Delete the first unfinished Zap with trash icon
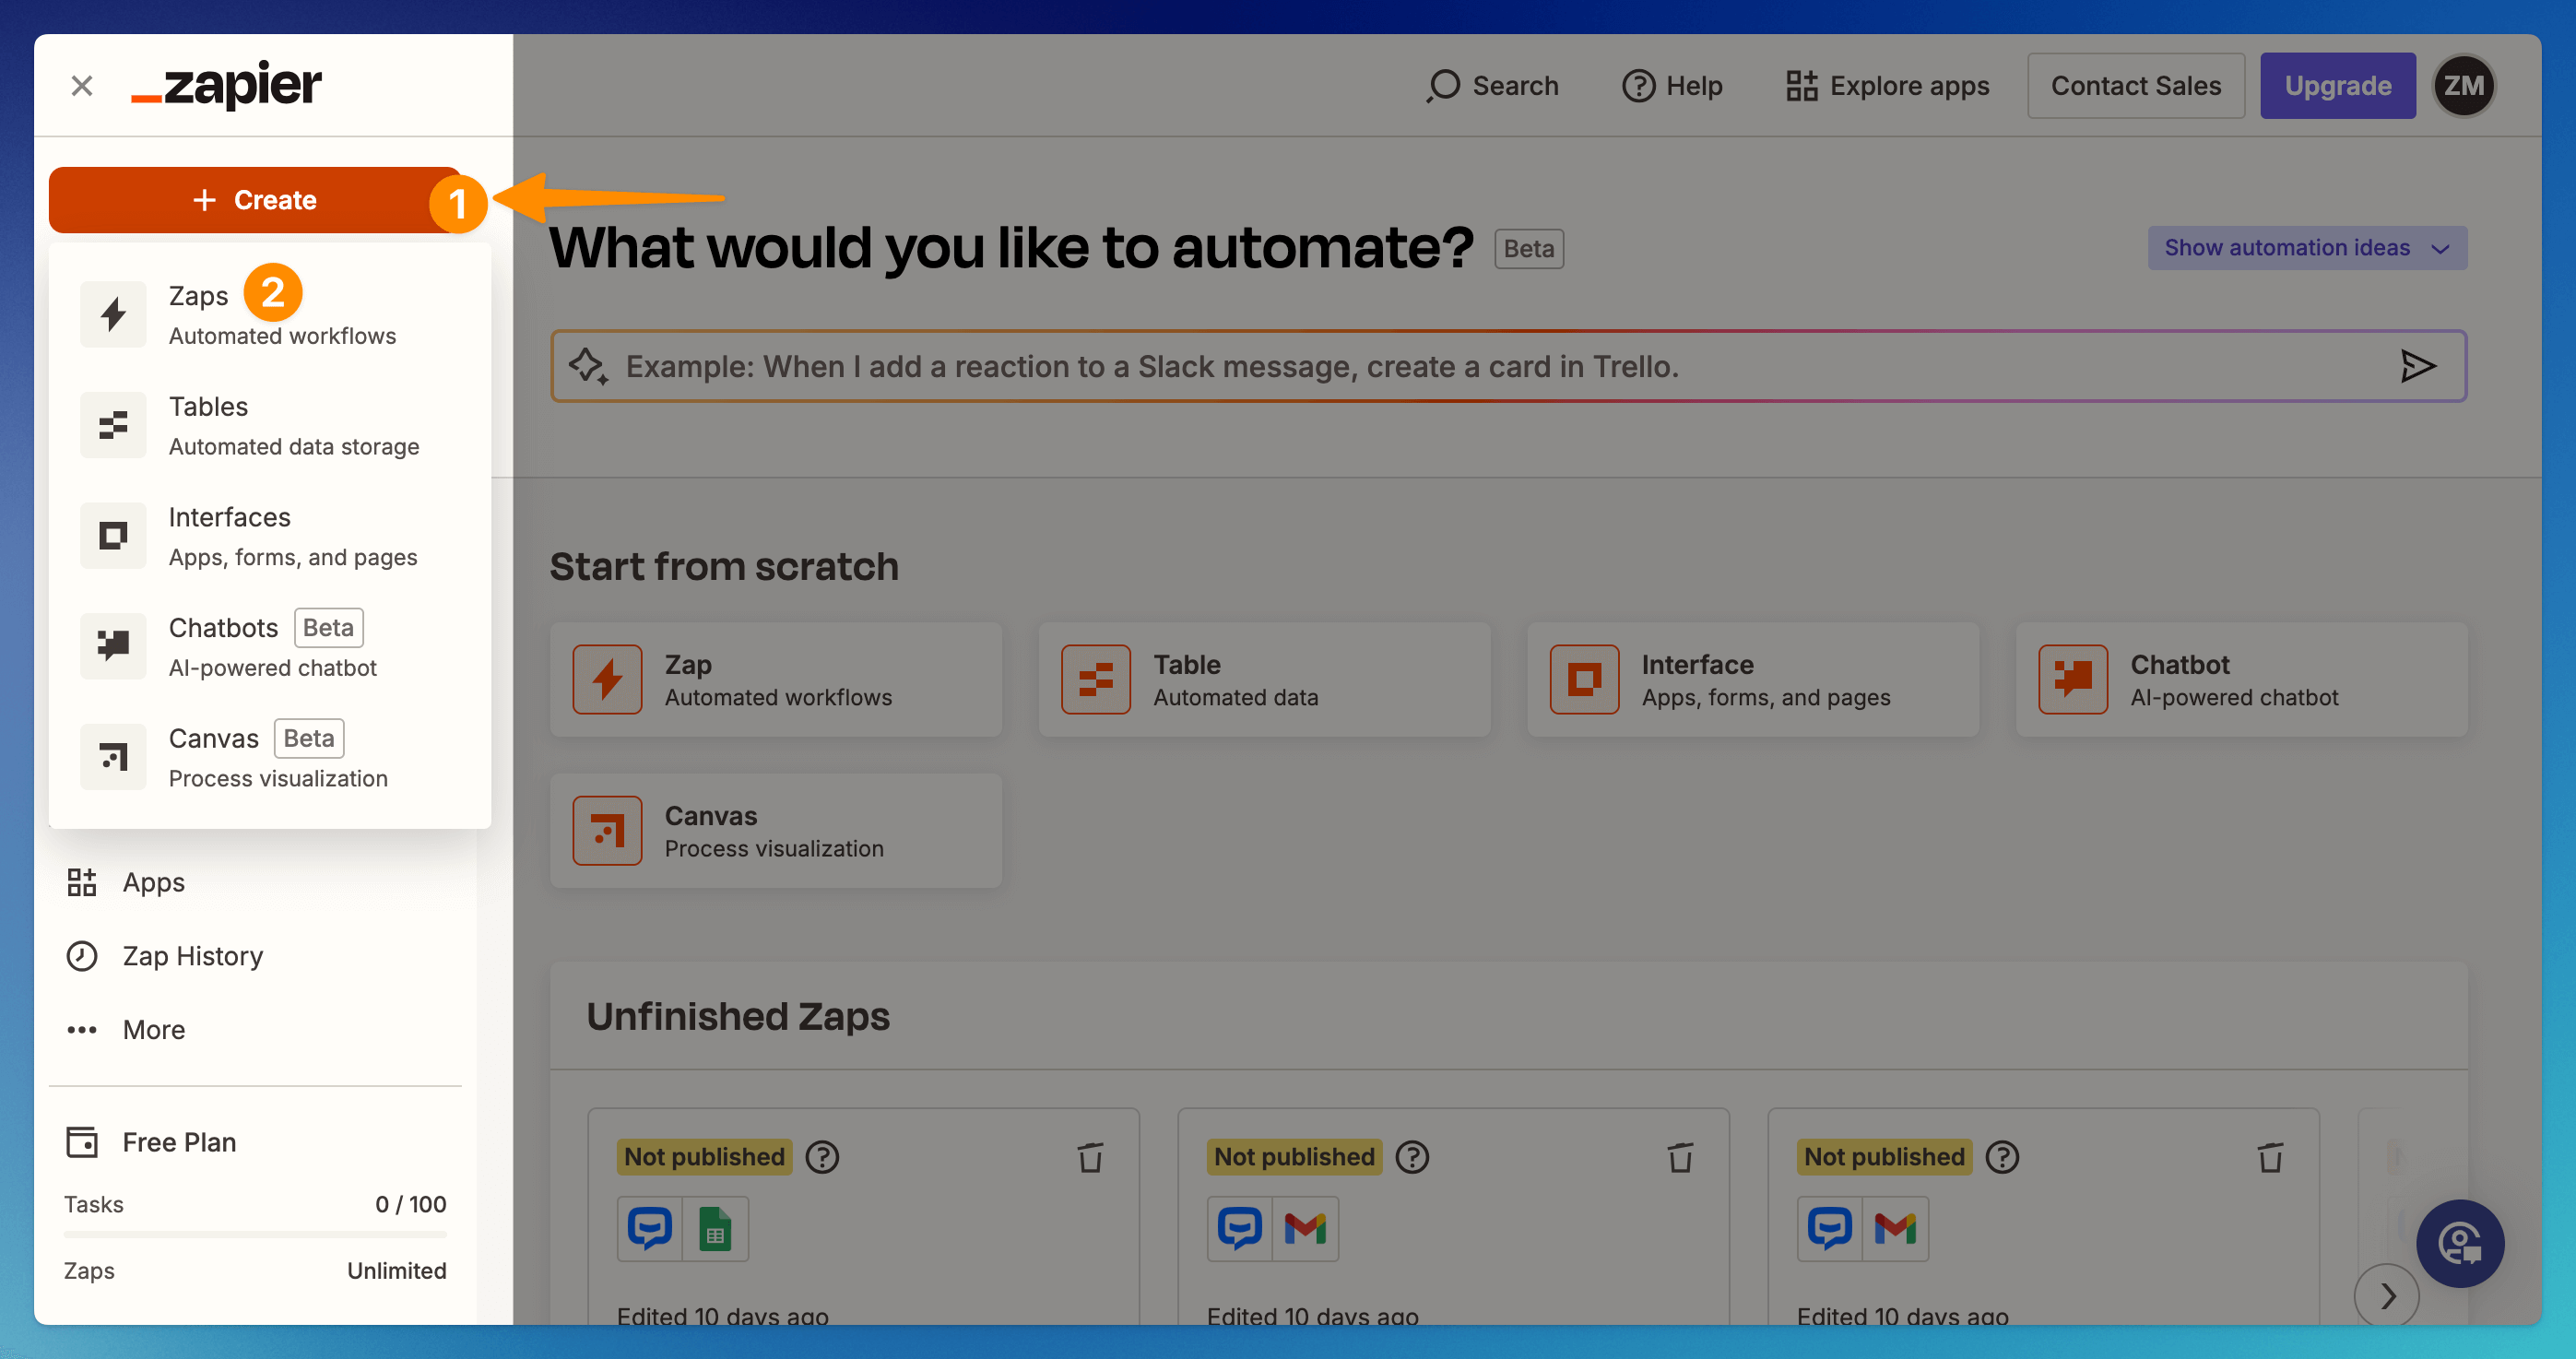Image resolution: width=2576 pixels, height=1359 pixels. pyautogui.click(x=1090, y=1157)
